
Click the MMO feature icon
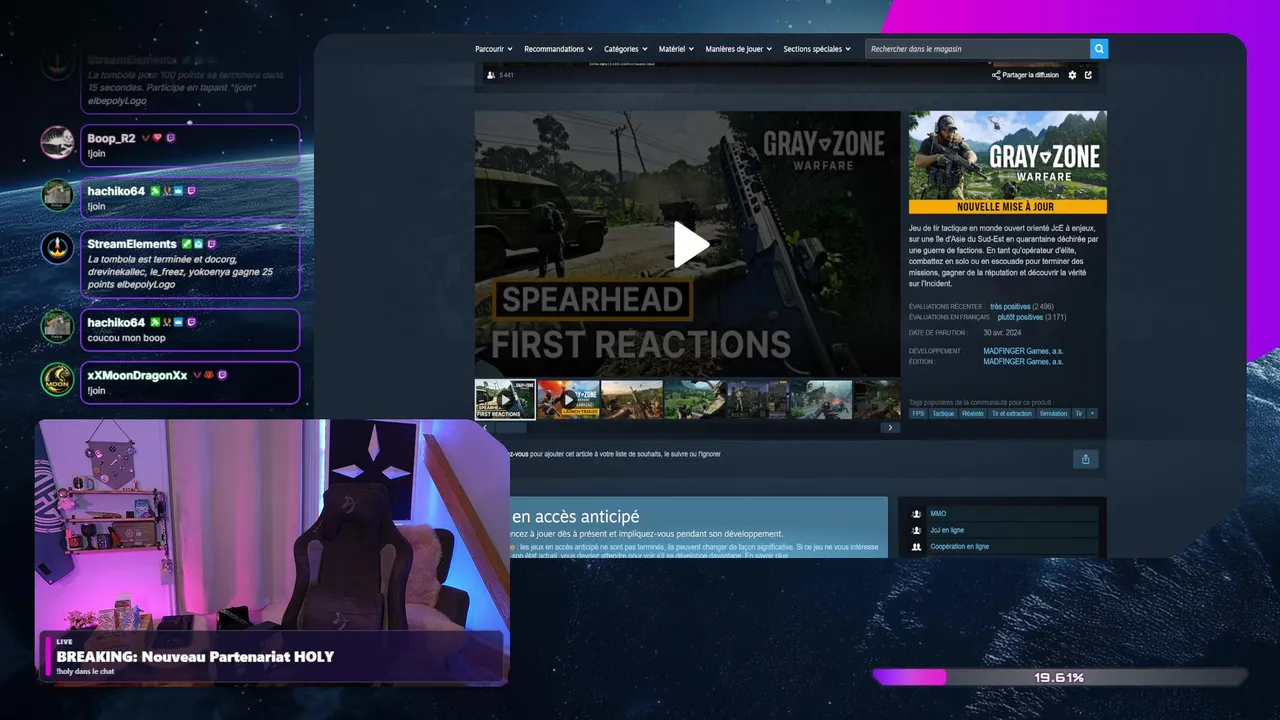pos(917,514)
